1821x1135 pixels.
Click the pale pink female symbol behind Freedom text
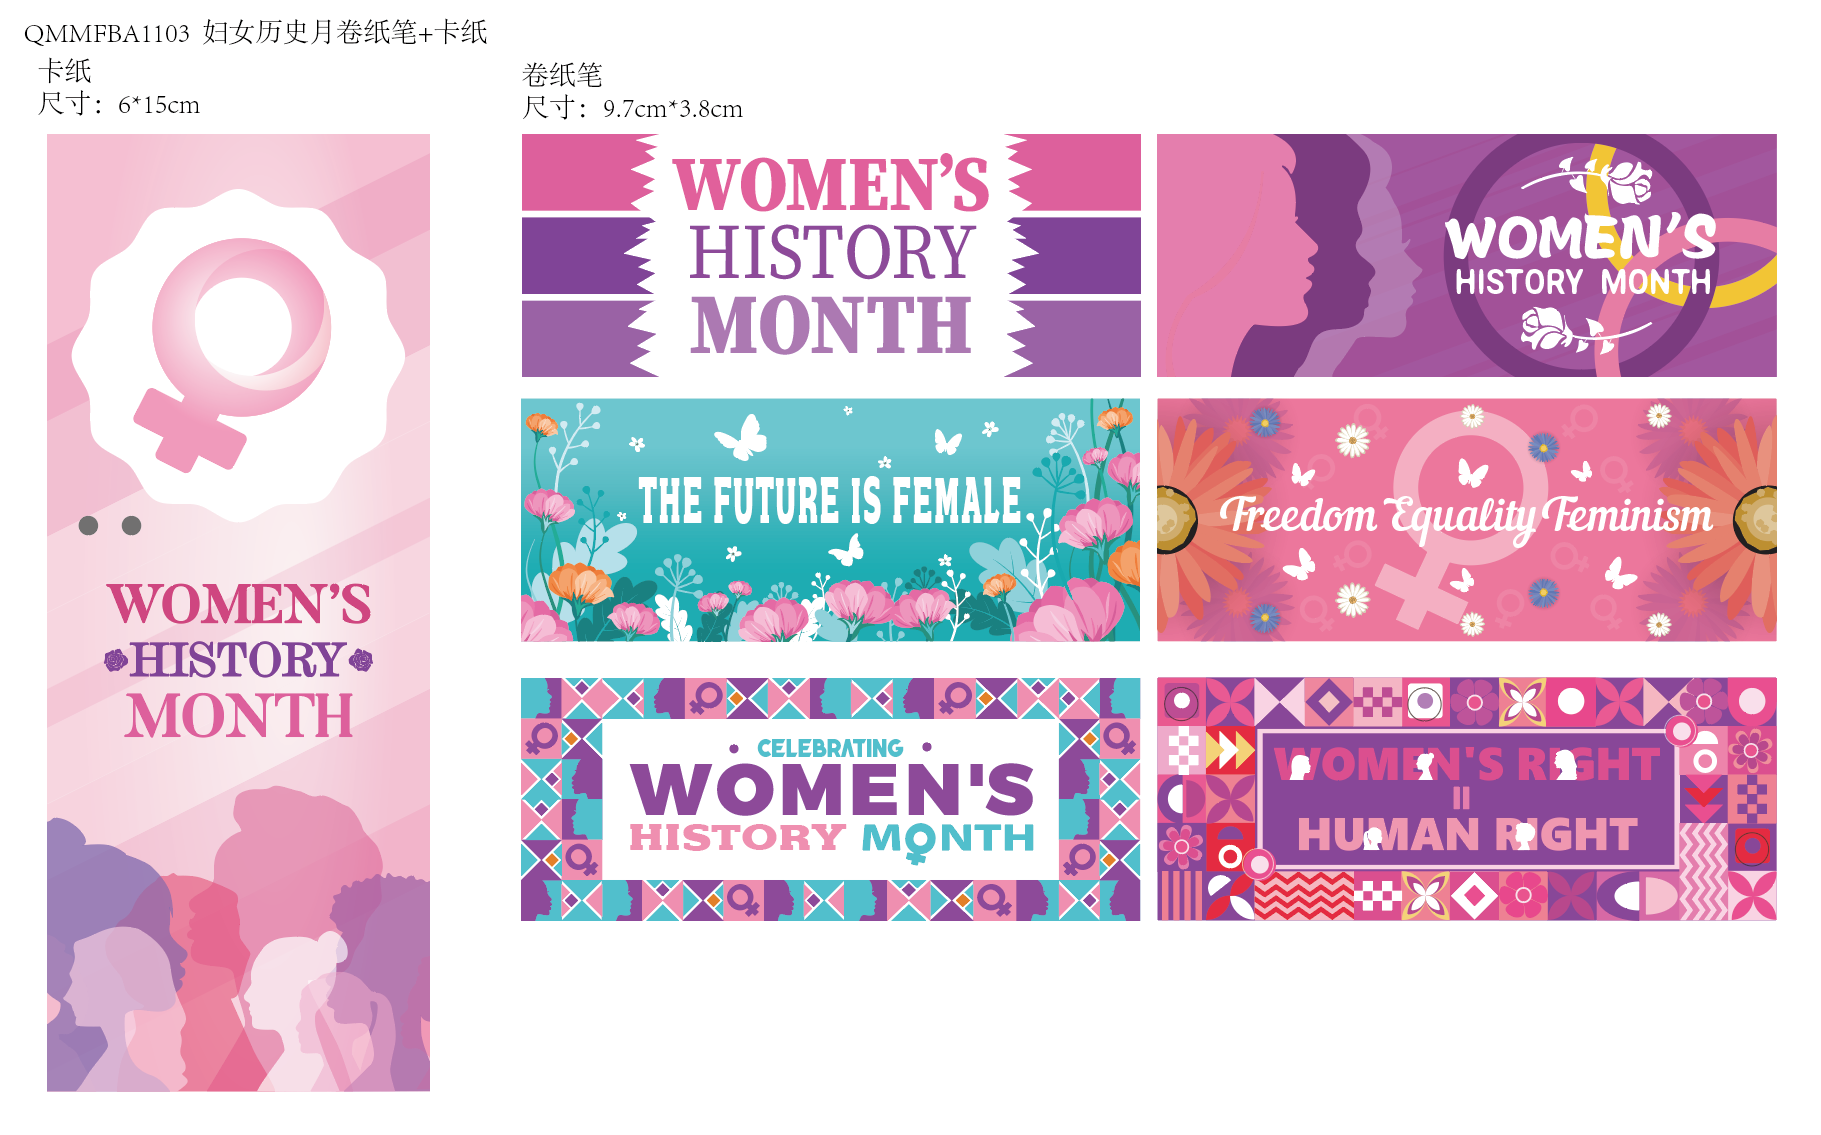click(x=1455, y=515)
